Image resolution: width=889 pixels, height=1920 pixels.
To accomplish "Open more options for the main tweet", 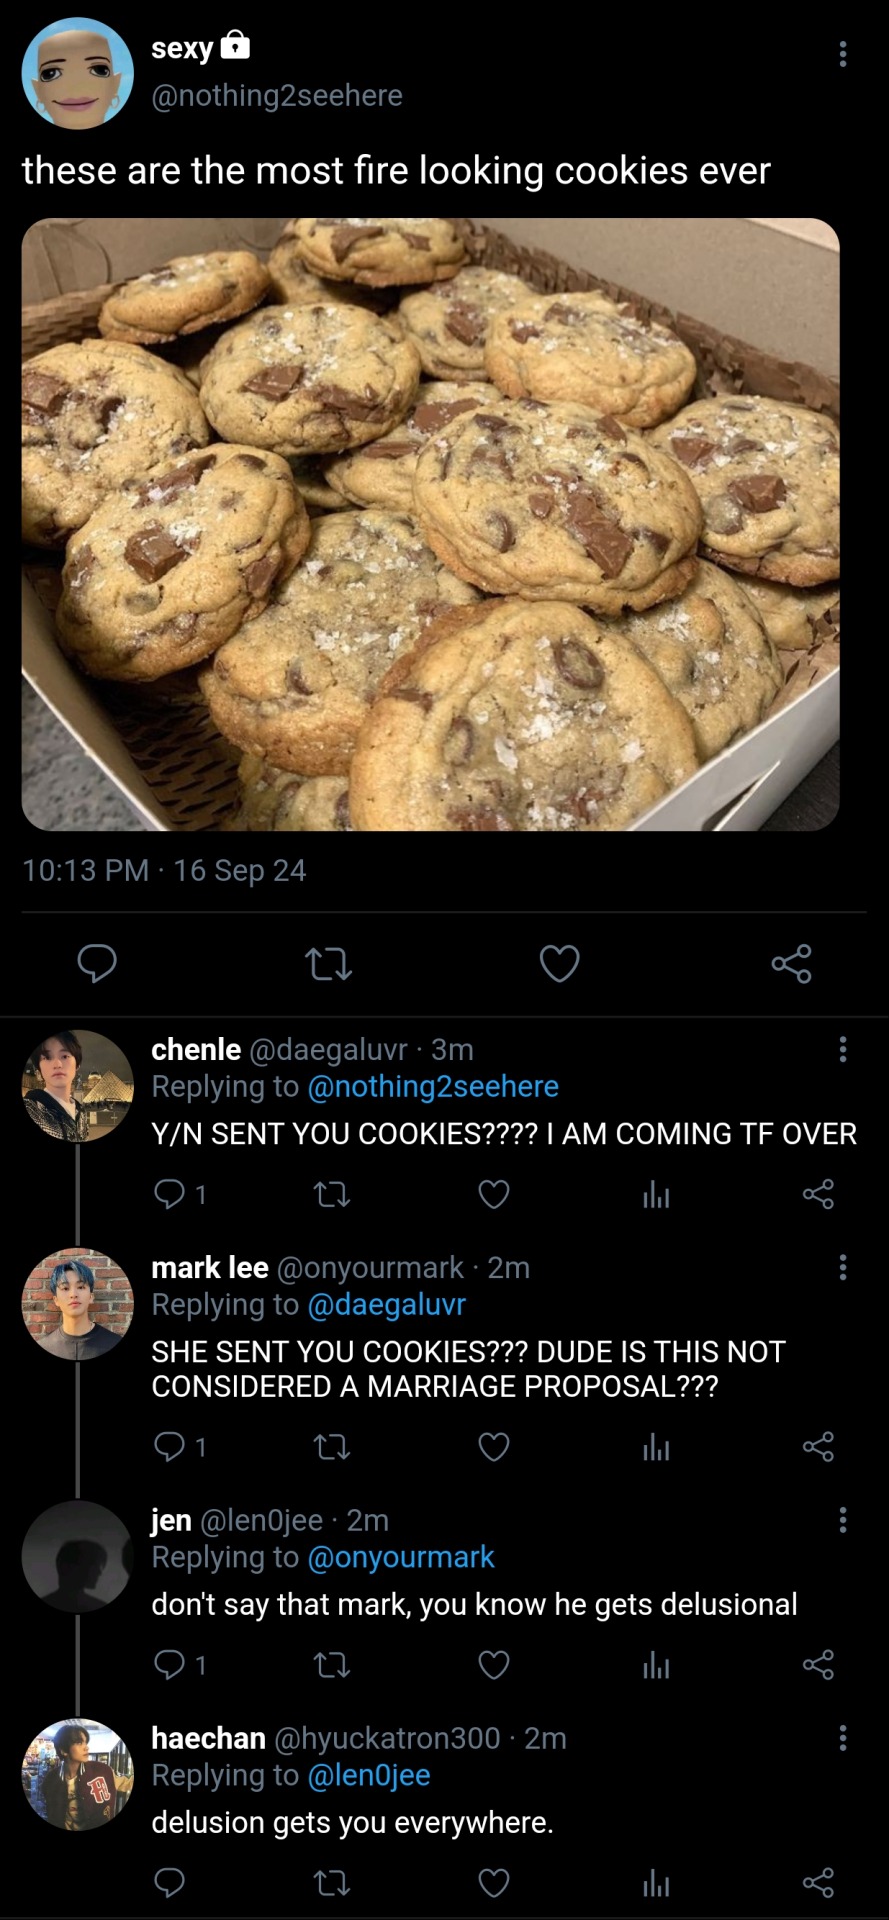I will pyautogui.click(x=843, y=54).
